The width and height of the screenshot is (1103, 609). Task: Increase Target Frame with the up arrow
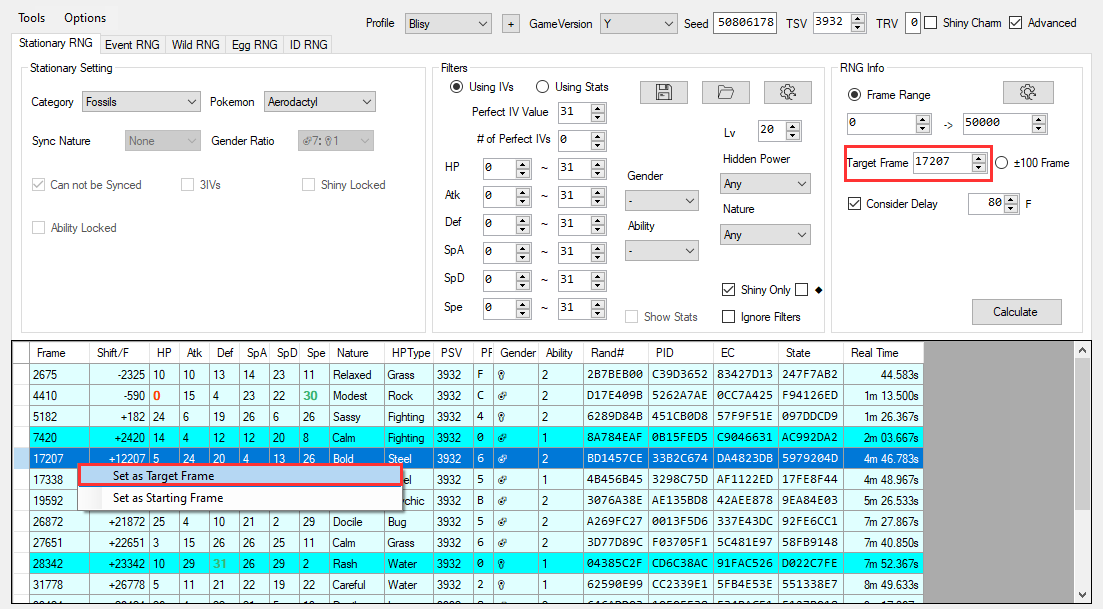[978, 158]
